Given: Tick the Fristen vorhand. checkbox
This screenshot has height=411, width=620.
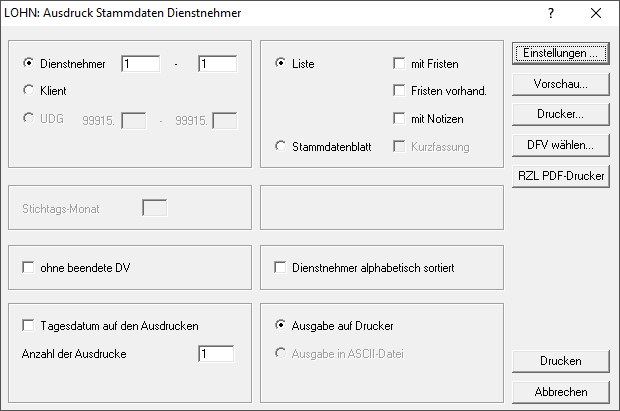Looking at the screenshot, I should coord(400,91).
